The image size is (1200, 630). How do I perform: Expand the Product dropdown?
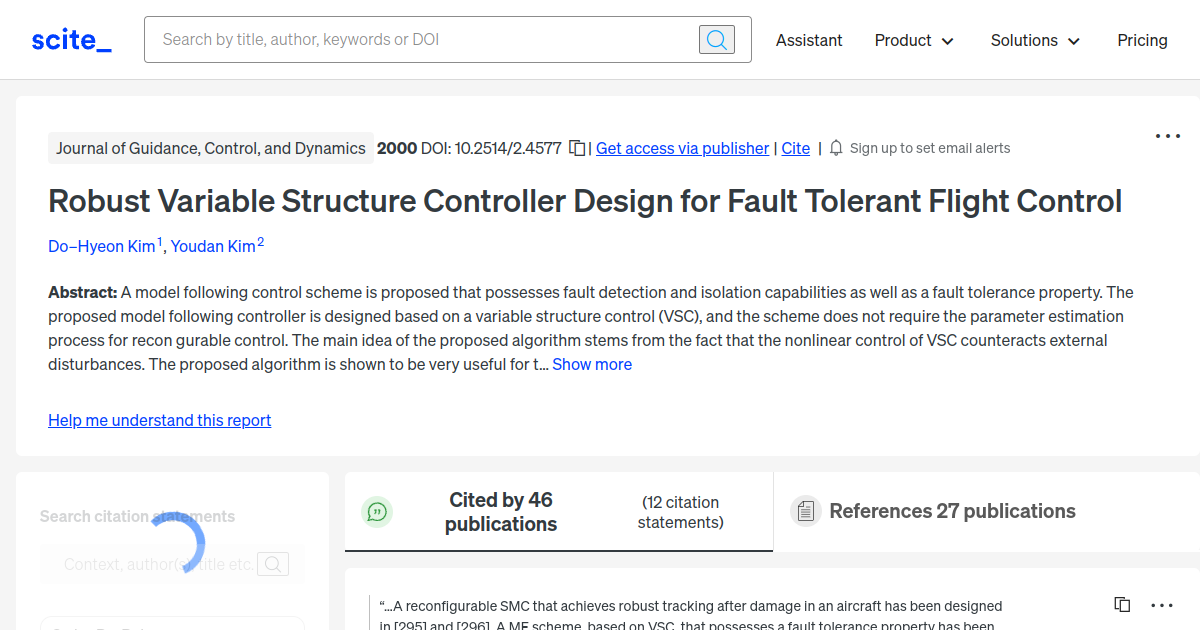point(913,40)
